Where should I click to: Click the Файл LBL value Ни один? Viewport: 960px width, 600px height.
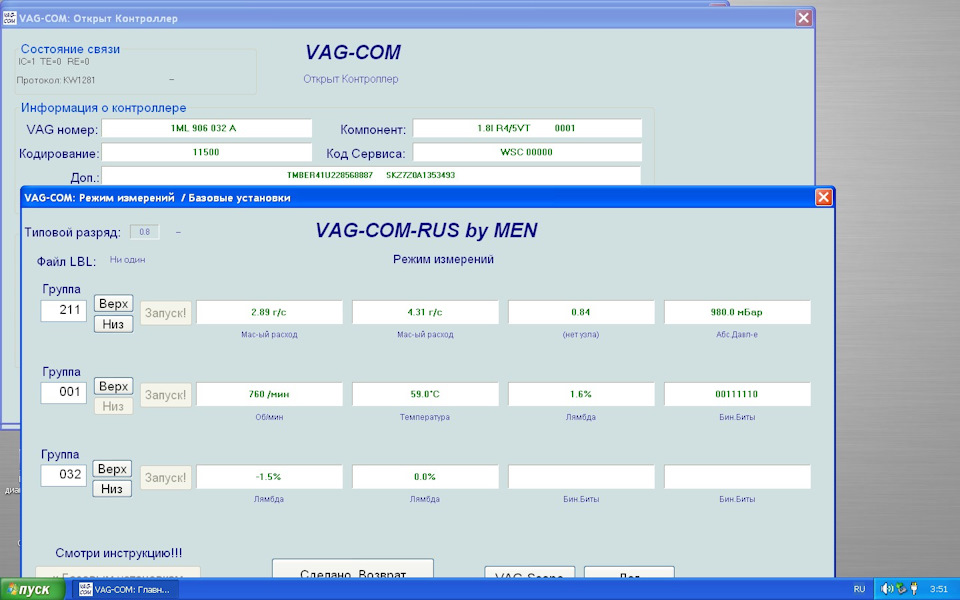(127, 260)
